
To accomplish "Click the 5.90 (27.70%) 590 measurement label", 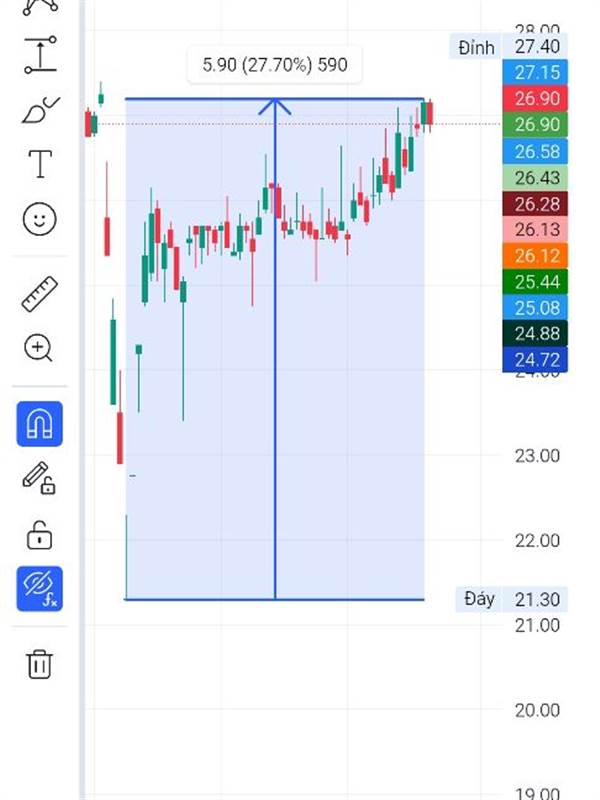I will coord(274,65).
